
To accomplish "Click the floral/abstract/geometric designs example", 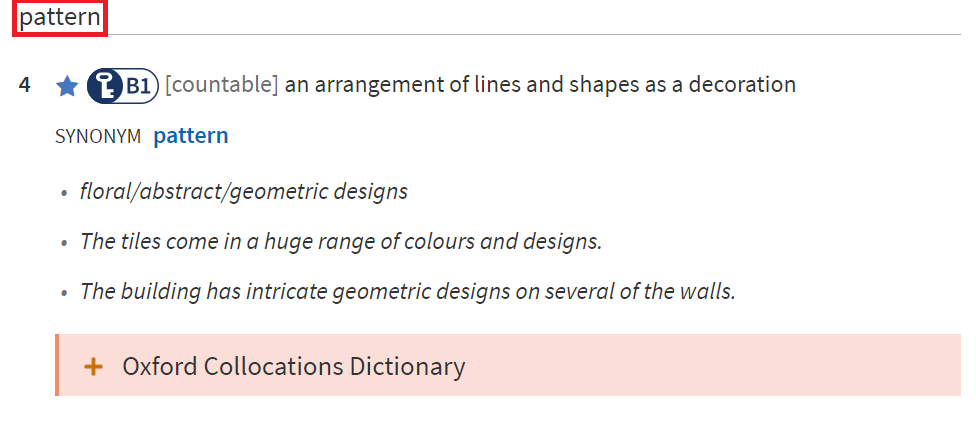I will 243,191.
